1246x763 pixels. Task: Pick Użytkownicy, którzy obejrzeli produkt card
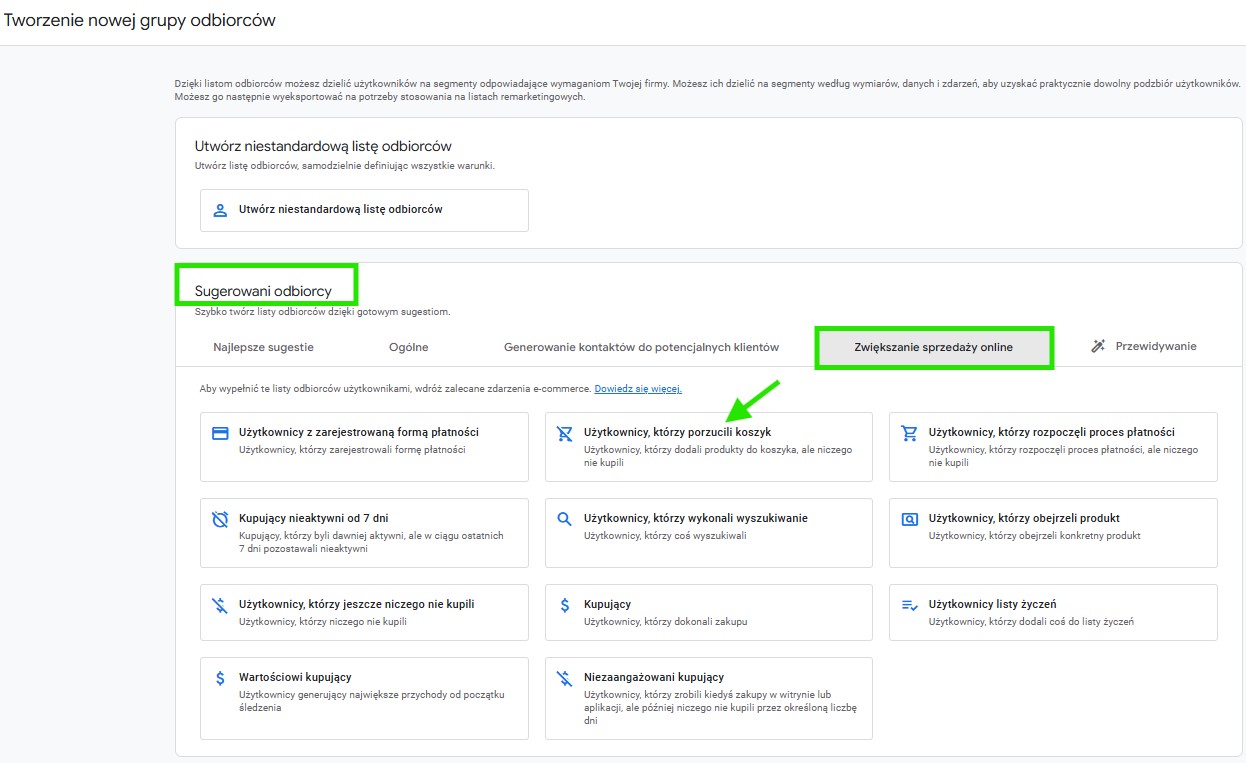coord(1053,533)
